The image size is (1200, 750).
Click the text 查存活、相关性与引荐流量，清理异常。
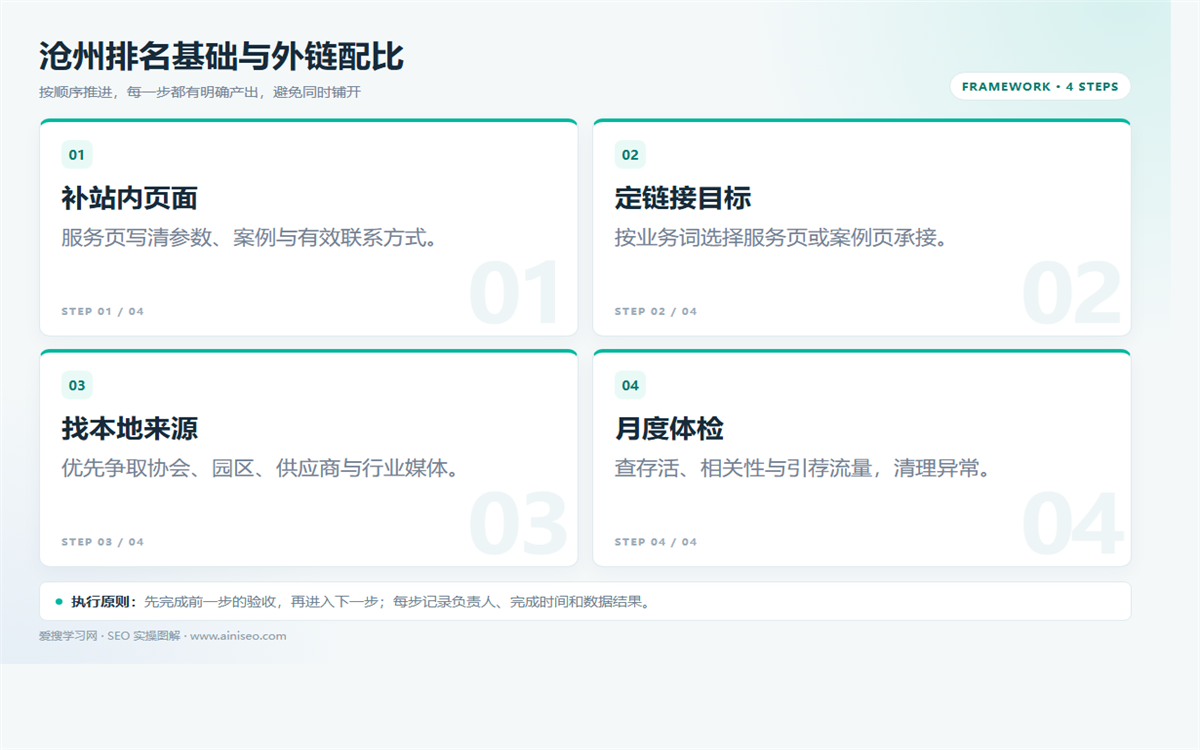point(803,468)
